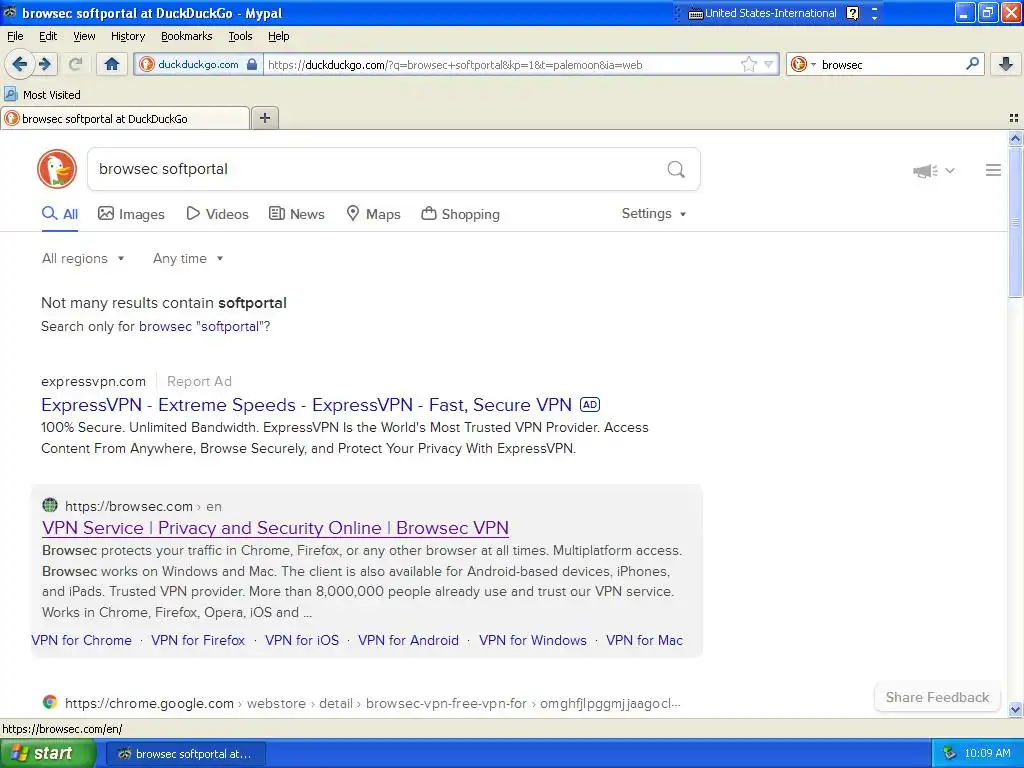Show all tabs grid icon

[1014, 118]
